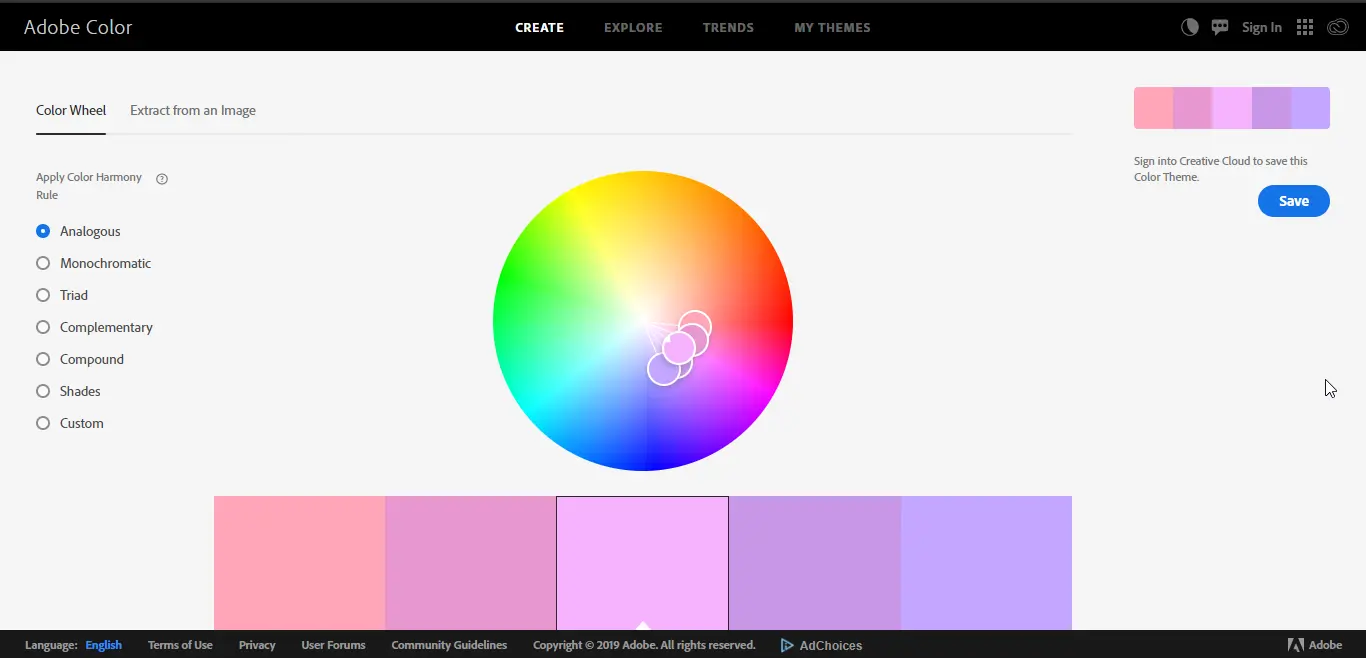Image resolution: width=1366 pixels, height=658 pixels.
Task: Open the Creative Cloud icon
Action: [1338, 27]
